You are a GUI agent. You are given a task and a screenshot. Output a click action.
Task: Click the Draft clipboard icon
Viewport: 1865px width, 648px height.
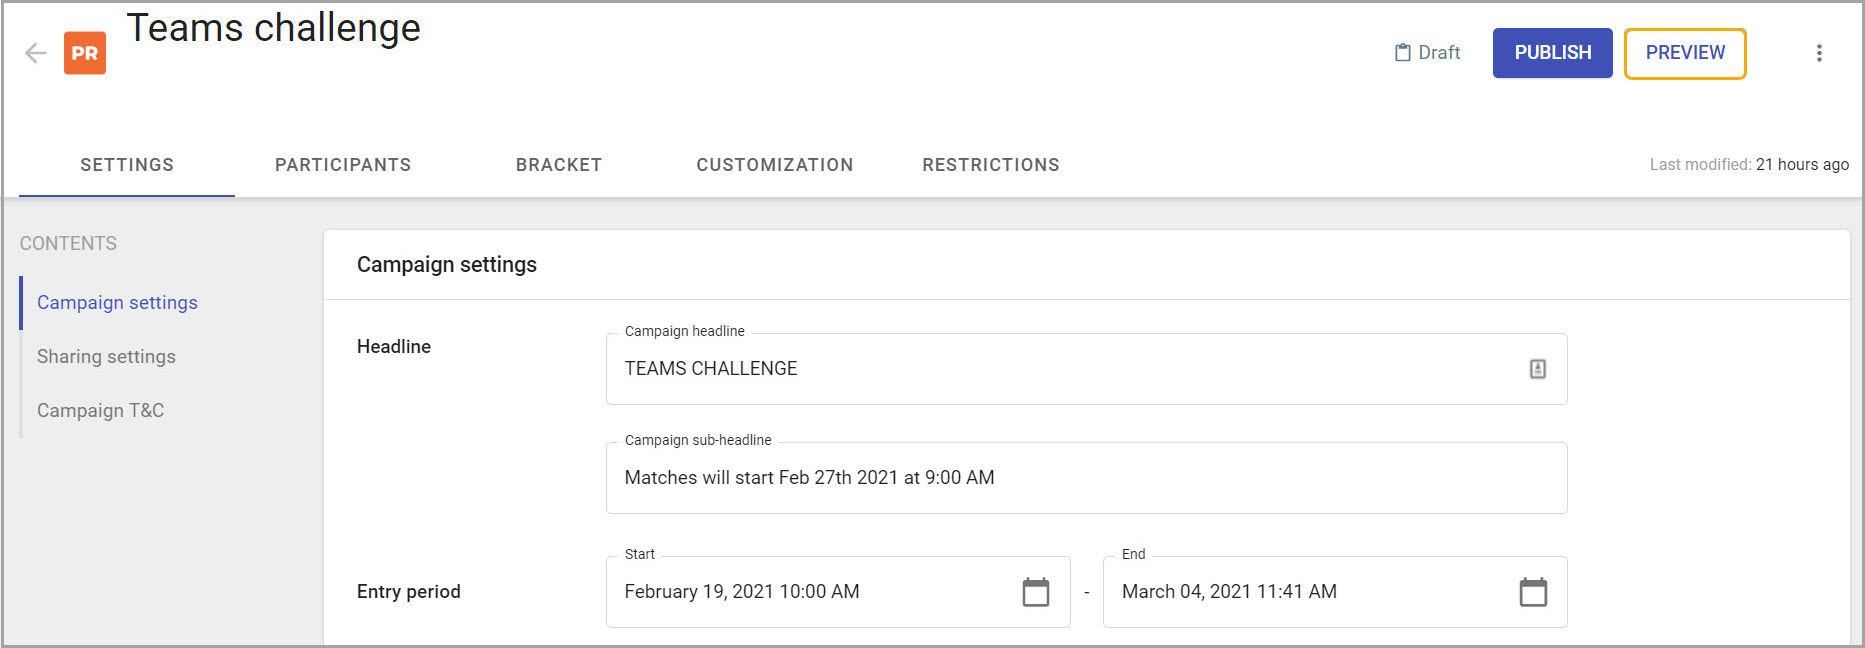[1403, 53]
